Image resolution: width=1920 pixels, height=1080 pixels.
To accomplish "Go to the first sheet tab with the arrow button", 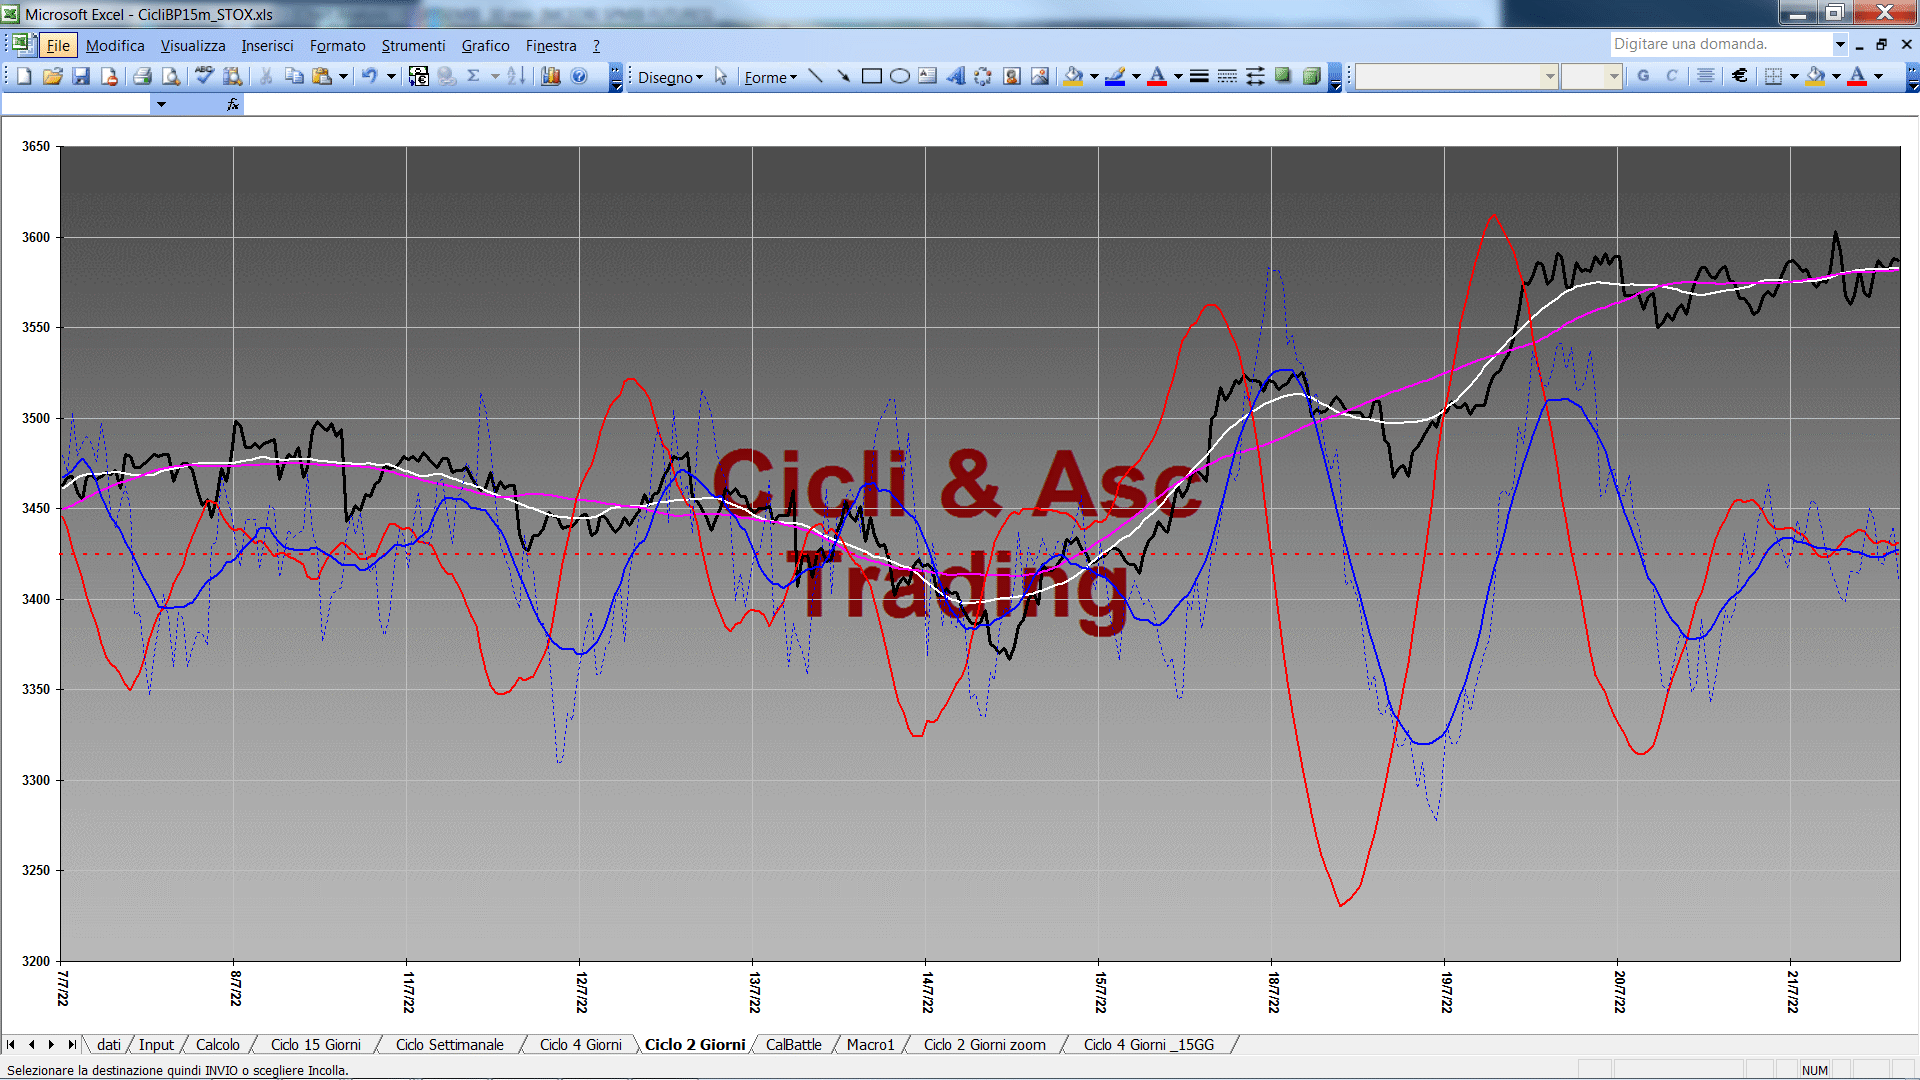I will point(11,1044).
